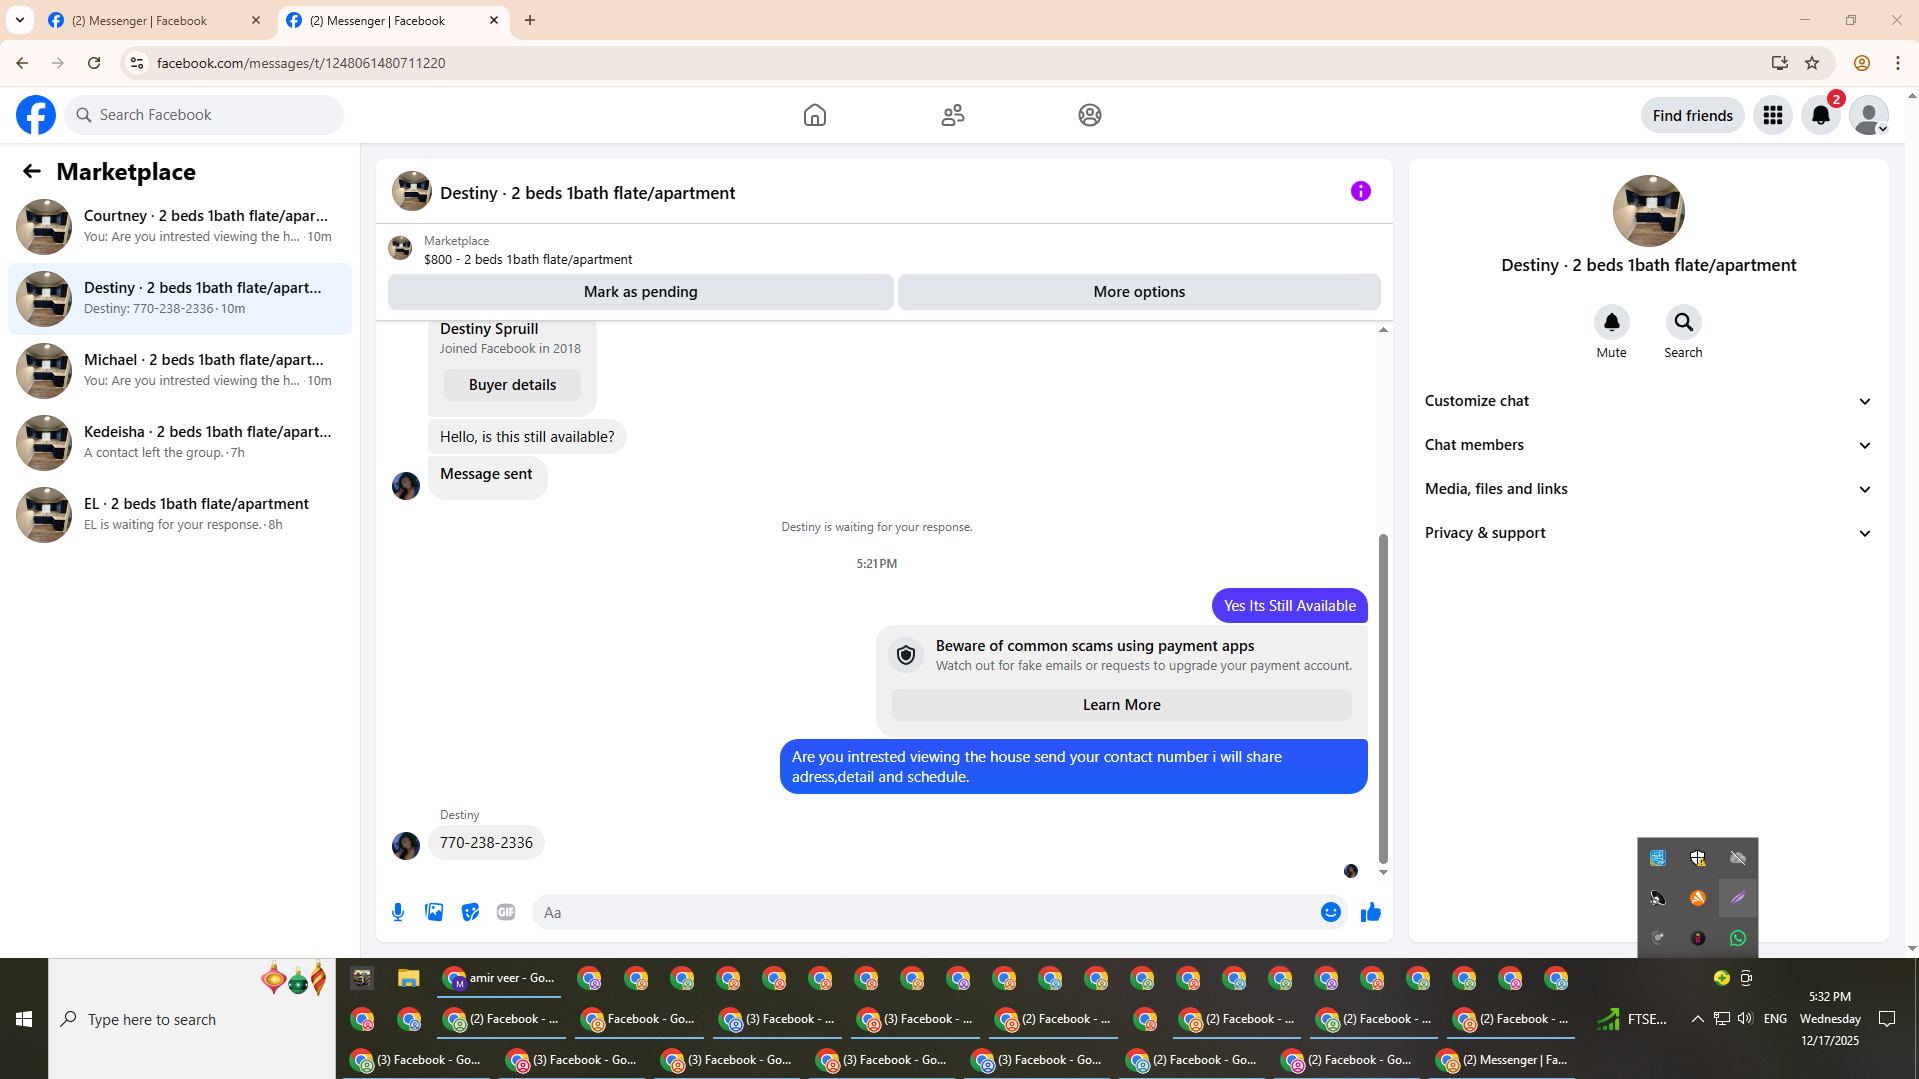Open the large Destiny profile picture in the sidebar

click(x=1648, y=211)
